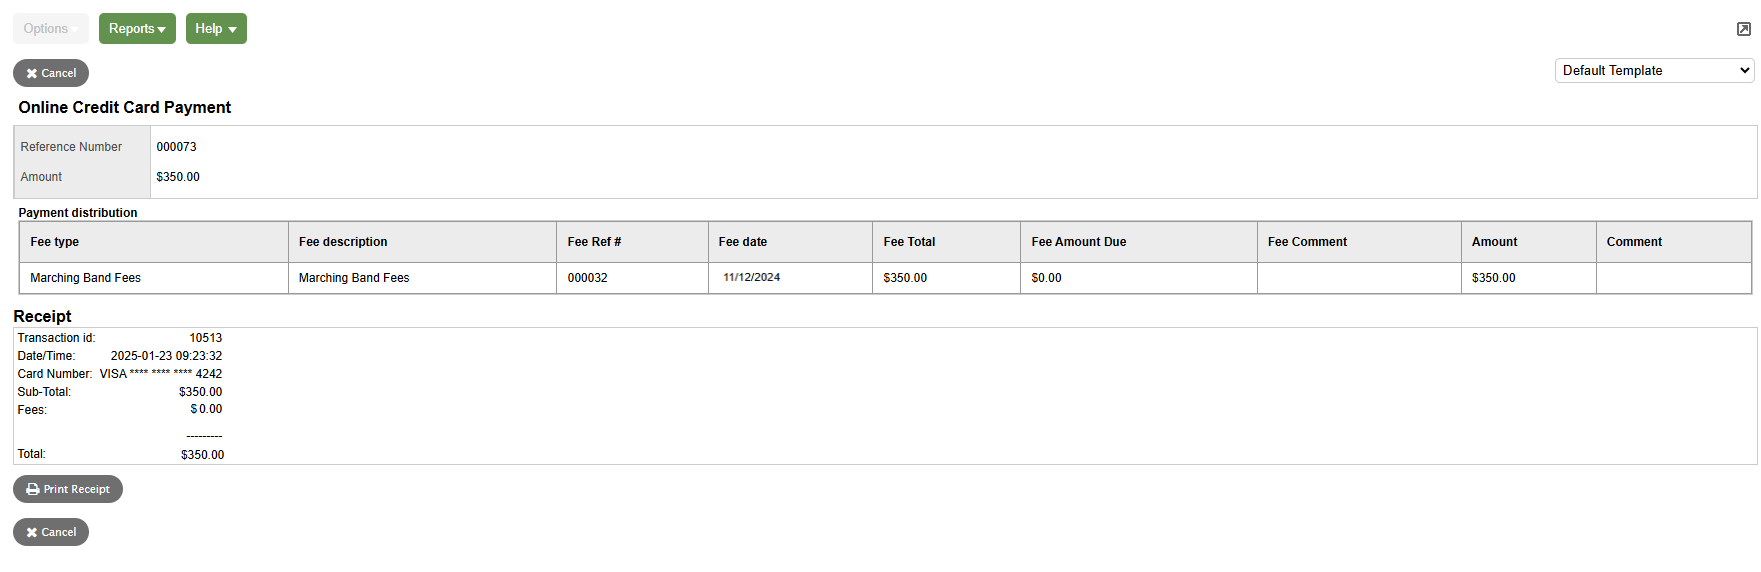Screen dimensions: 1761x572
Task: Click the Fee Ref # column header
Action: tap(594, 242)
